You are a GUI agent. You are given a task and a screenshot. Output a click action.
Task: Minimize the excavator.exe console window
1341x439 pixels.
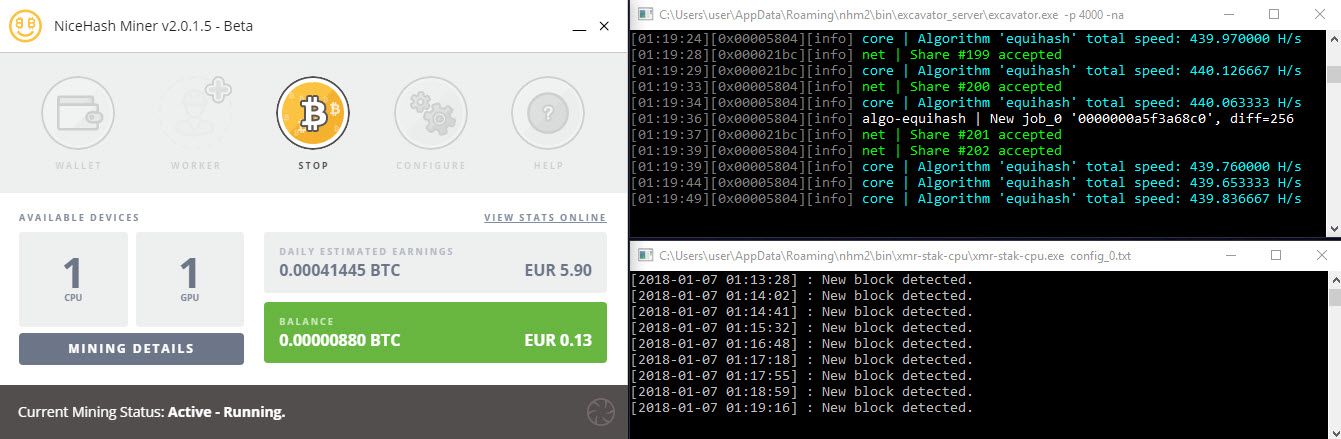point(1229,15)
